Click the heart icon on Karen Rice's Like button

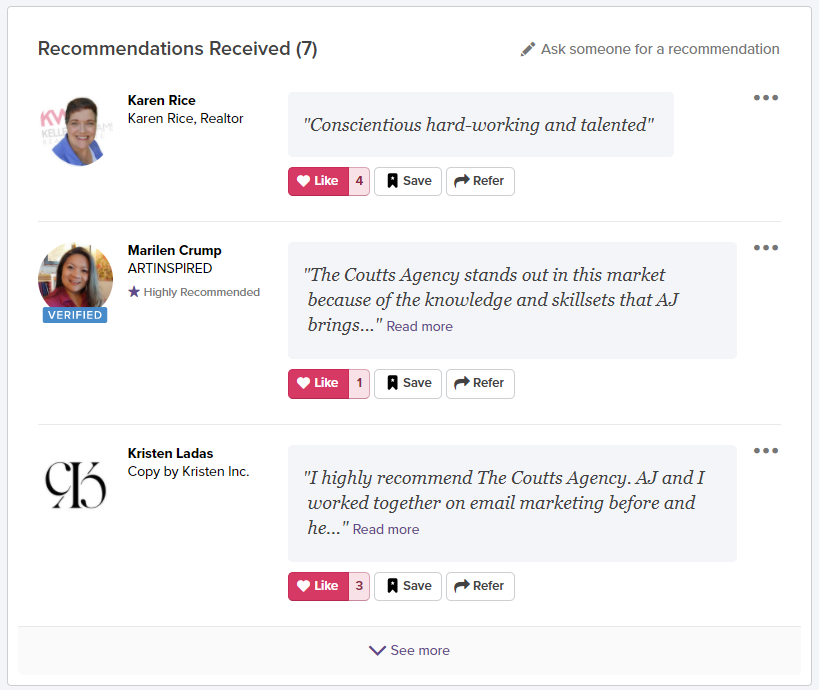(305, 181)
